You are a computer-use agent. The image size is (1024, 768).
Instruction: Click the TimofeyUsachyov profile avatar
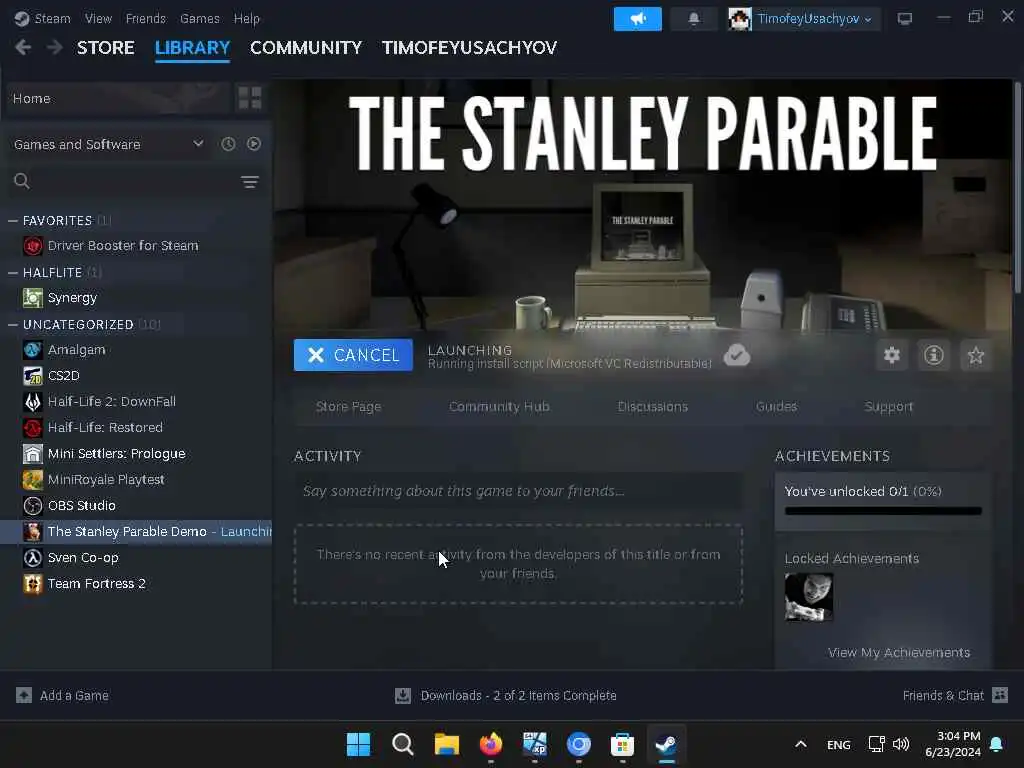(740, 19)
